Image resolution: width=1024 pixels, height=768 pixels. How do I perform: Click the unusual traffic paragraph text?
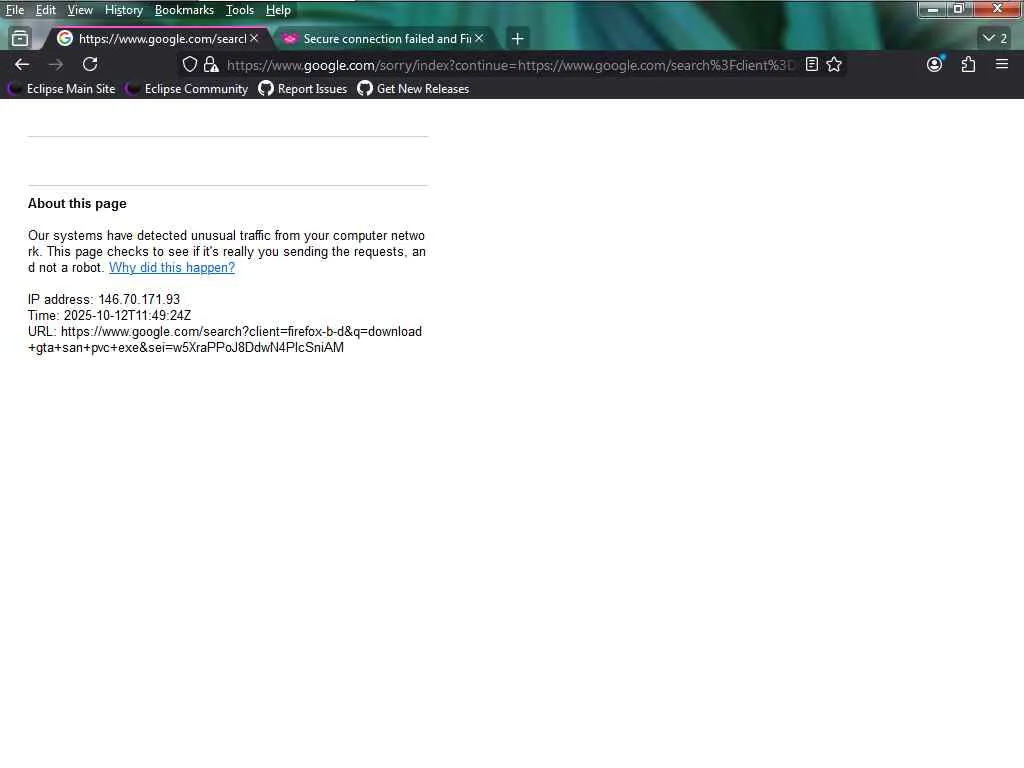coord(227,251)
